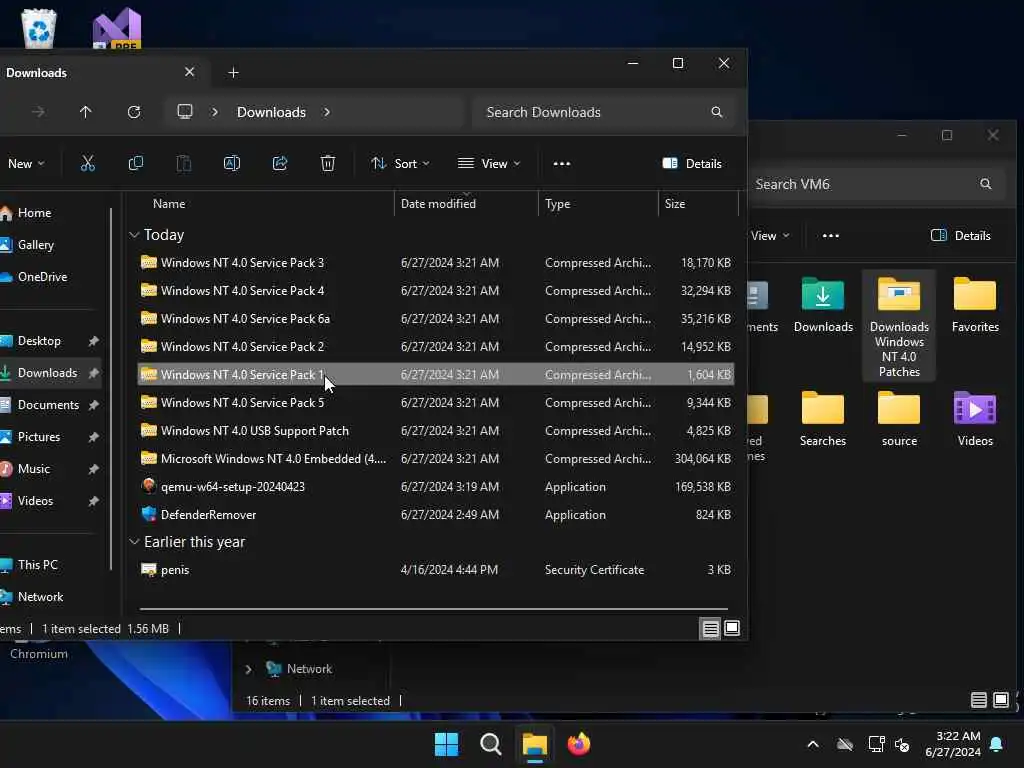Viewport: 1024px width, 768px height.
Task: Toggle the Details pane in VM6 window
Action: [961, 236]
